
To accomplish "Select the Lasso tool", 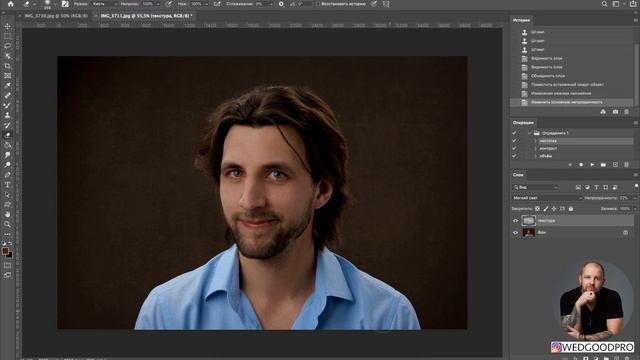I will pos(7,46).
